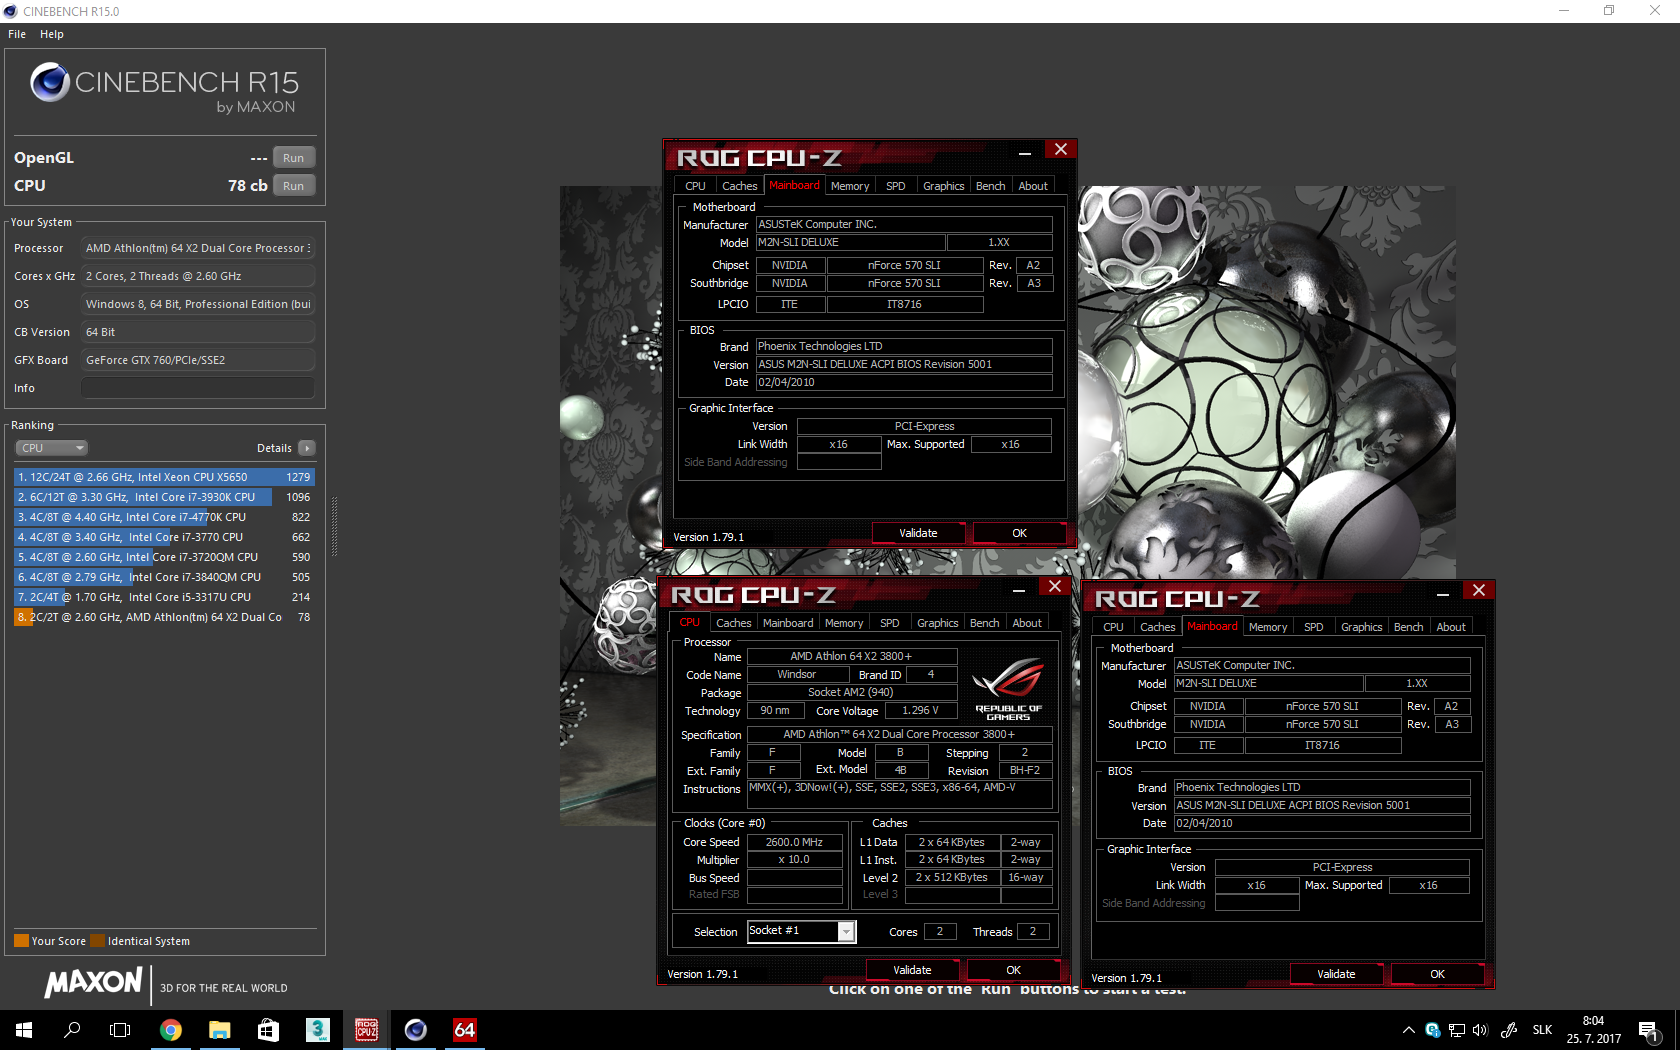Open About tab in top CPU-Z window
Viewport: 1680px width, 1050px height.
(1033, 186)
